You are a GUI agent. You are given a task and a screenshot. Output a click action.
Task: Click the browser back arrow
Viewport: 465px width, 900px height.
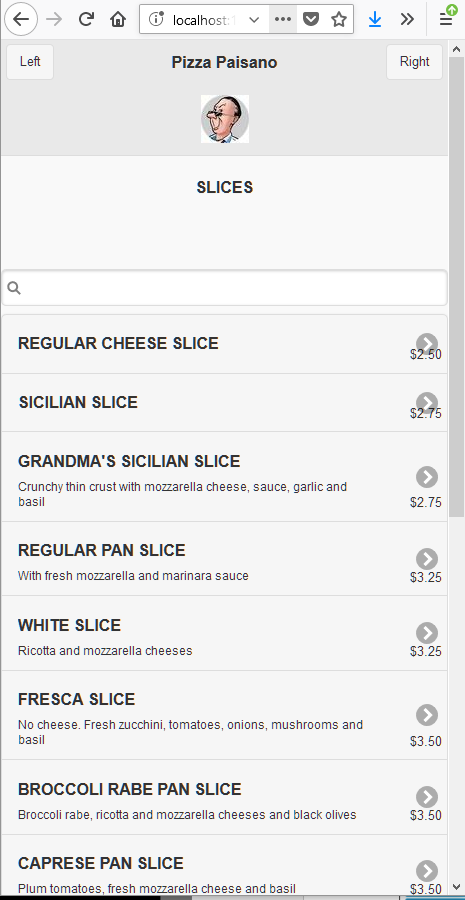(21, 20)
